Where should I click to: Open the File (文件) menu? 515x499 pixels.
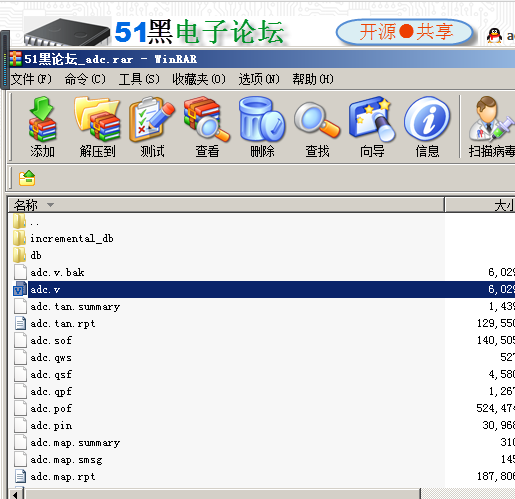click(31, 79)
